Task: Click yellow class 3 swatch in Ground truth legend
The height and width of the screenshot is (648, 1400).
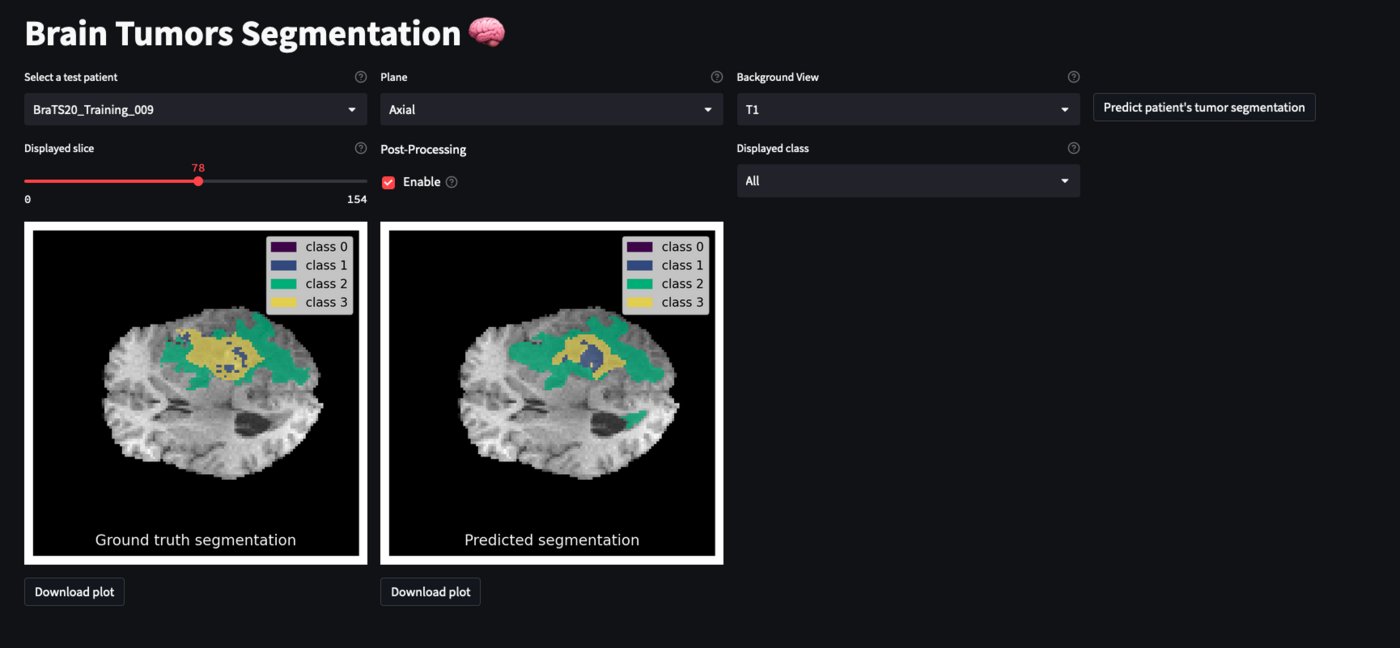Action: 284,302
